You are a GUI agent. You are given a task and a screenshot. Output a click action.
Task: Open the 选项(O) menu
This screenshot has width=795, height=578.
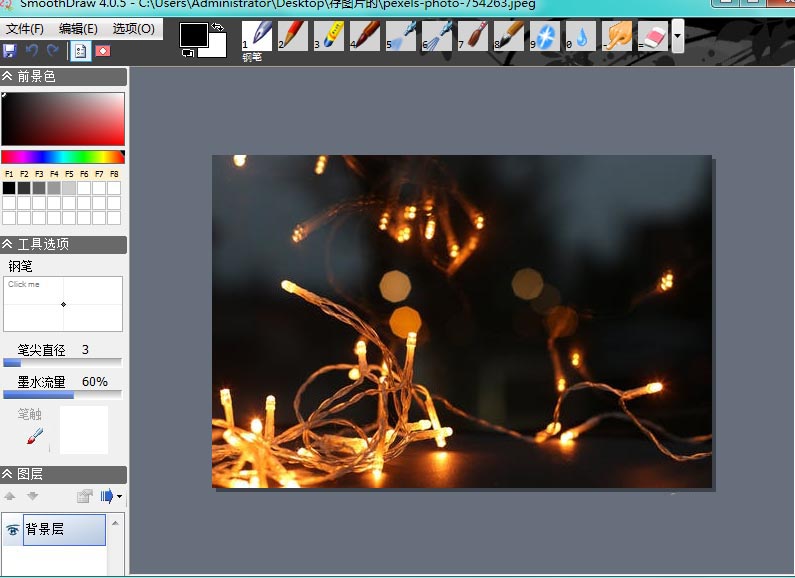[133, 29]
